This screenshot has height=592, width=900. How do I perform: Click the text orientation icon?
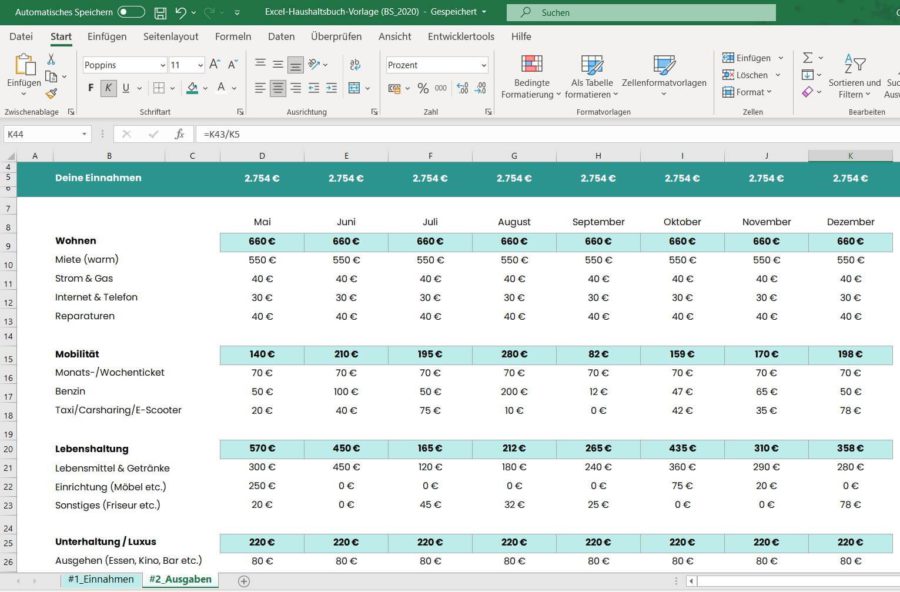(314, 64)
